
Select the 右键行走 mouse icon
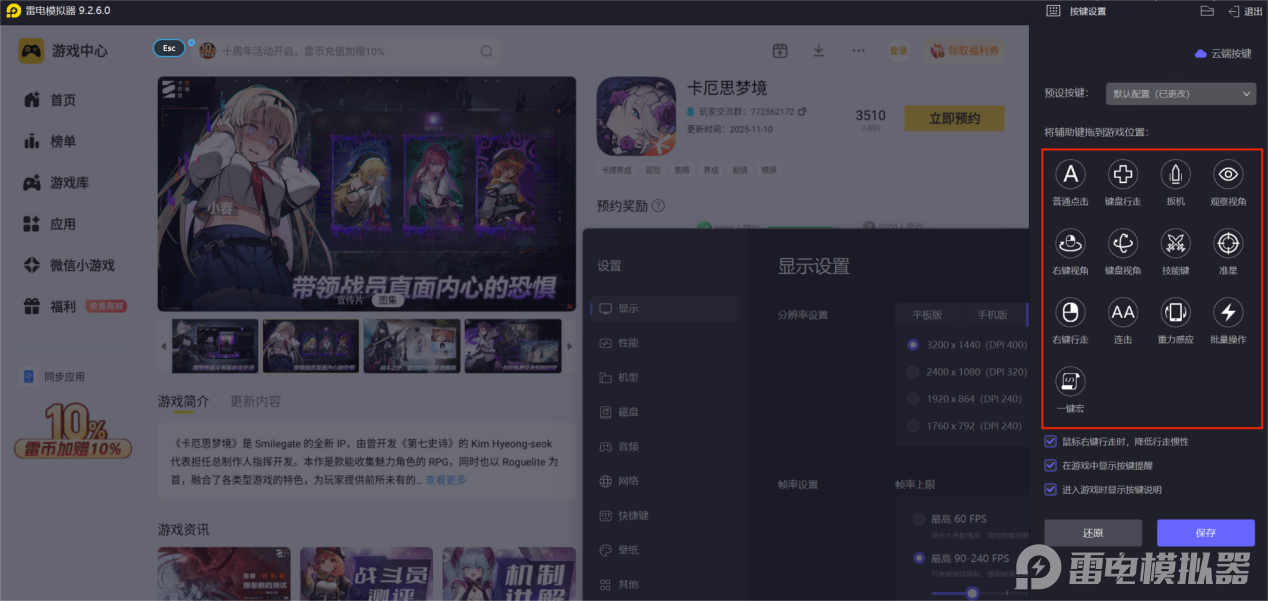click(x=1071, y=313)
